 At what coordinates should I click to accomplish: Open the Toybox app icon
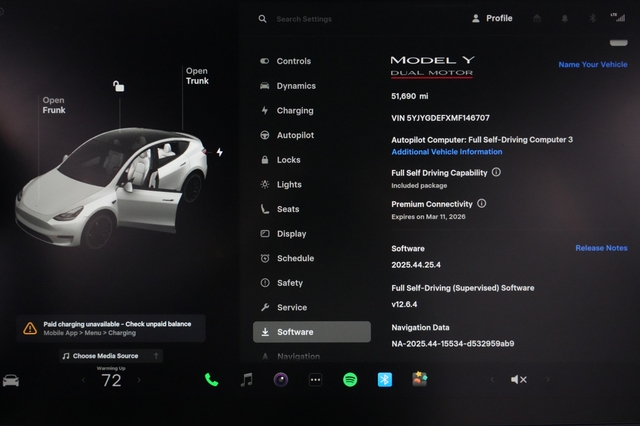pyautogui.click(x=420, y=379)
